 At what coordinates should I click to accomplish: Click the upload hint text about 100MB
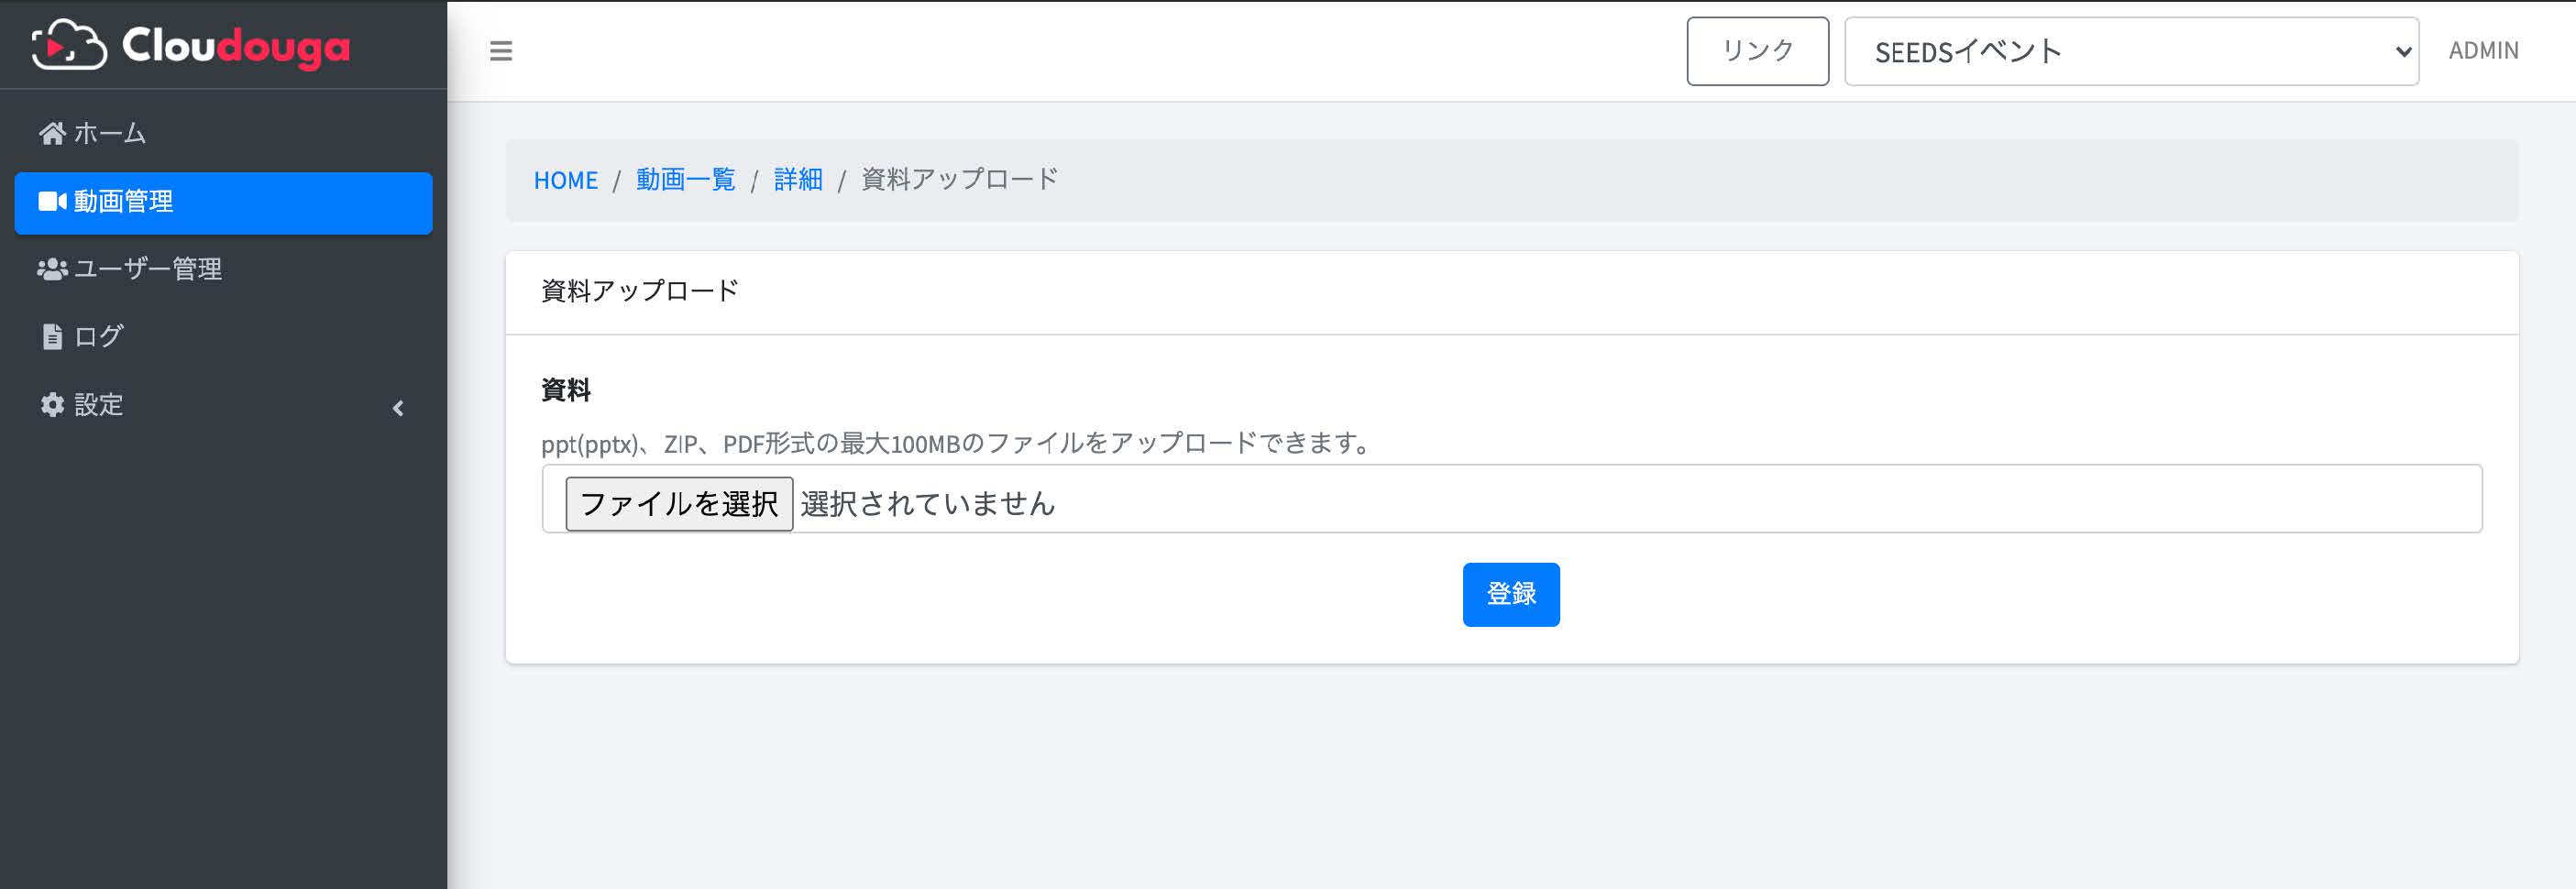[958, 443]
